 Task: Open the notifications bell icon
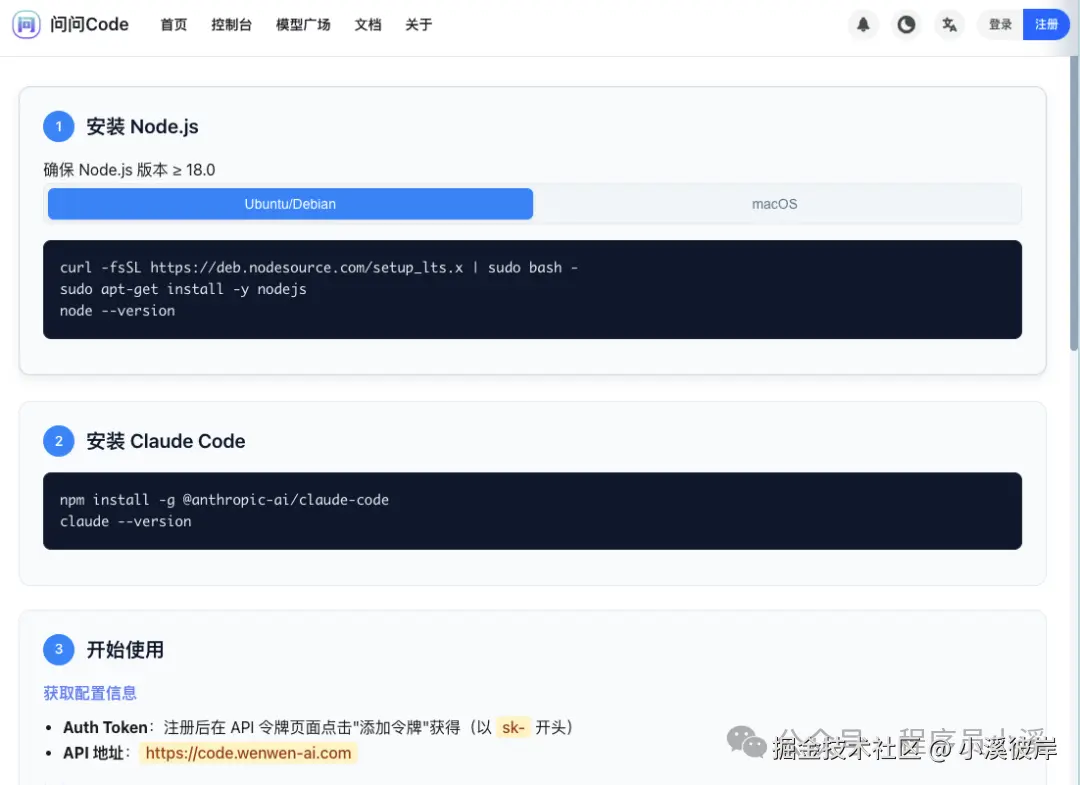pyautogui.click(x=862, y=24)
